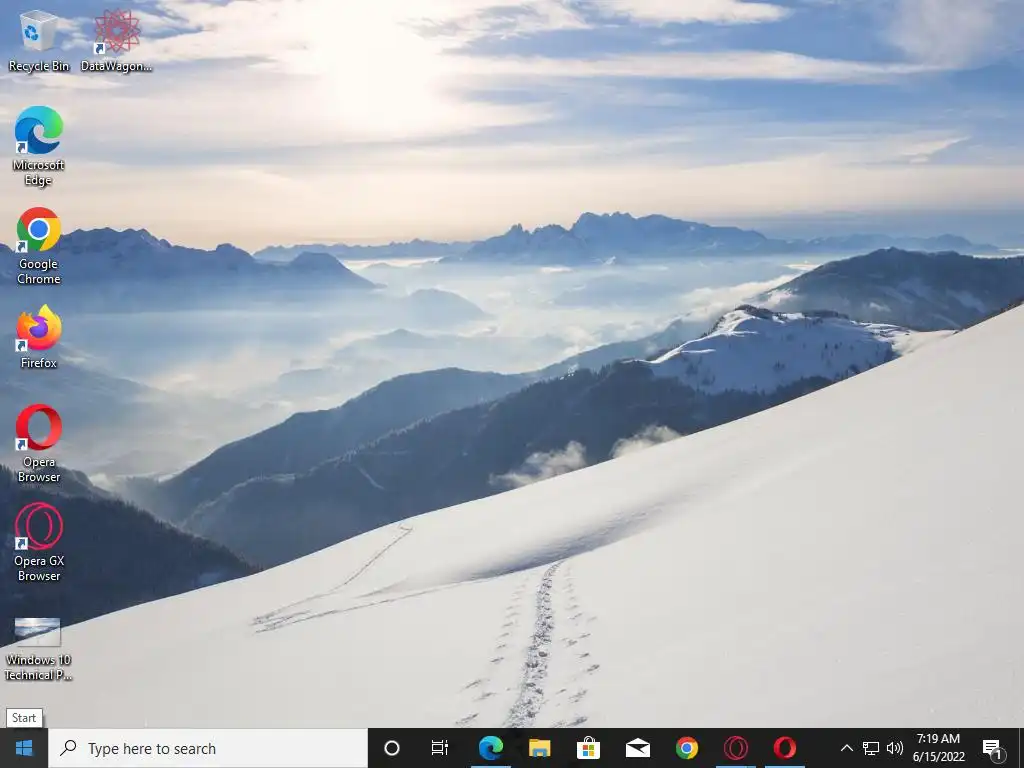1024x768 pixels.
Task: Launch Google Chrome from the taskbar
Action: tap(686, 748)
